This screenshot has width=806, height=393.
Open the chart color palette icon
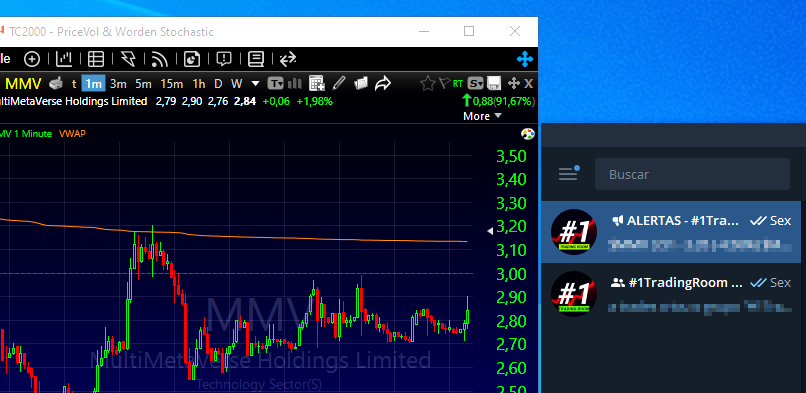pyautogui.click(x=527, y=134)
